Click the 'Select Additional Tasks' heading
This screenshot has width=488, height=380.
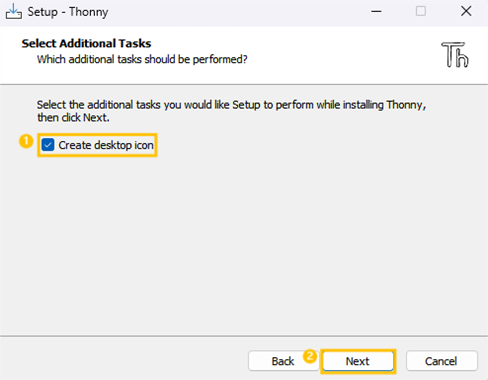tap(86, 43)
